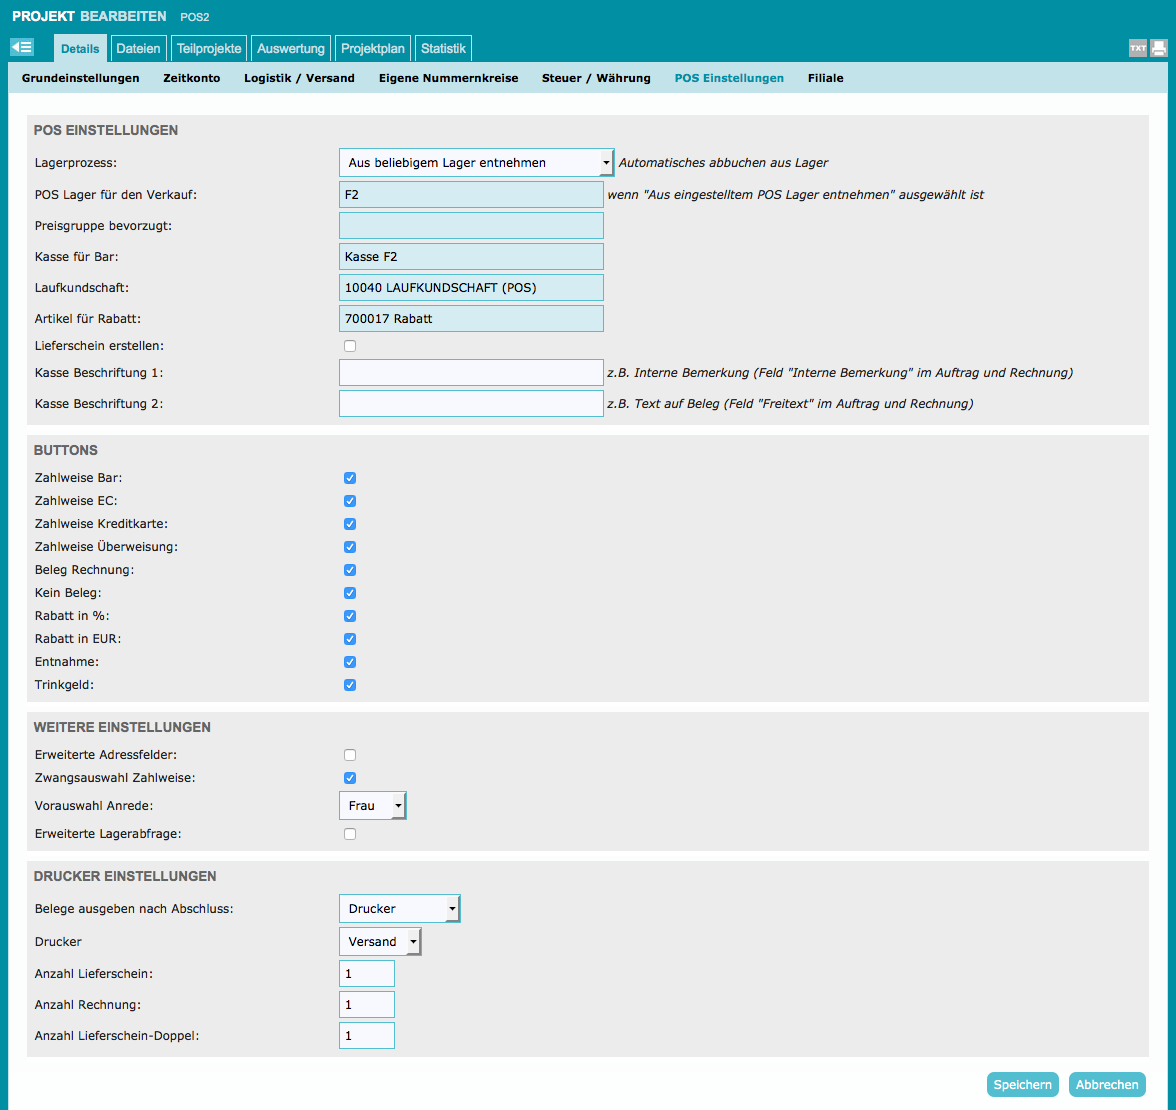Open the Lagerprozess dropdown
Viewport: 1176px width, 1110px height.
click(x=476, y=162)
